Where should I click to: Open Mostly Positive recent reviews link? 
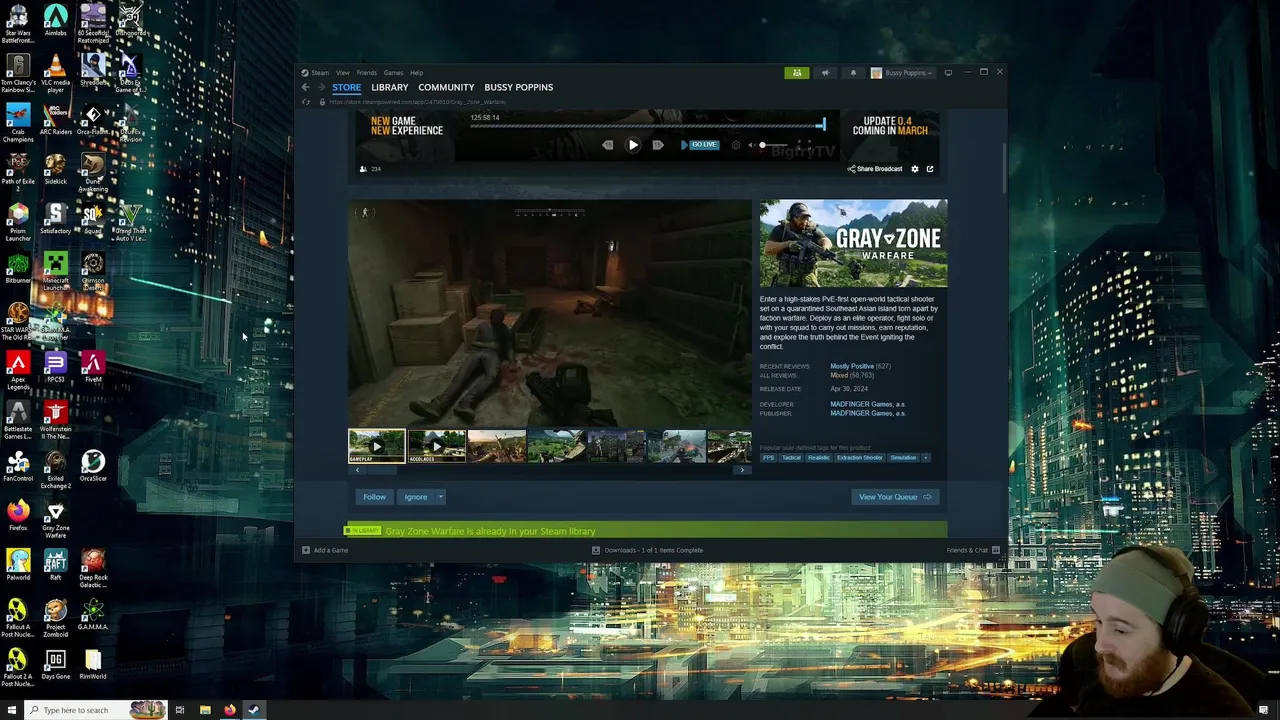pos(852,366)
